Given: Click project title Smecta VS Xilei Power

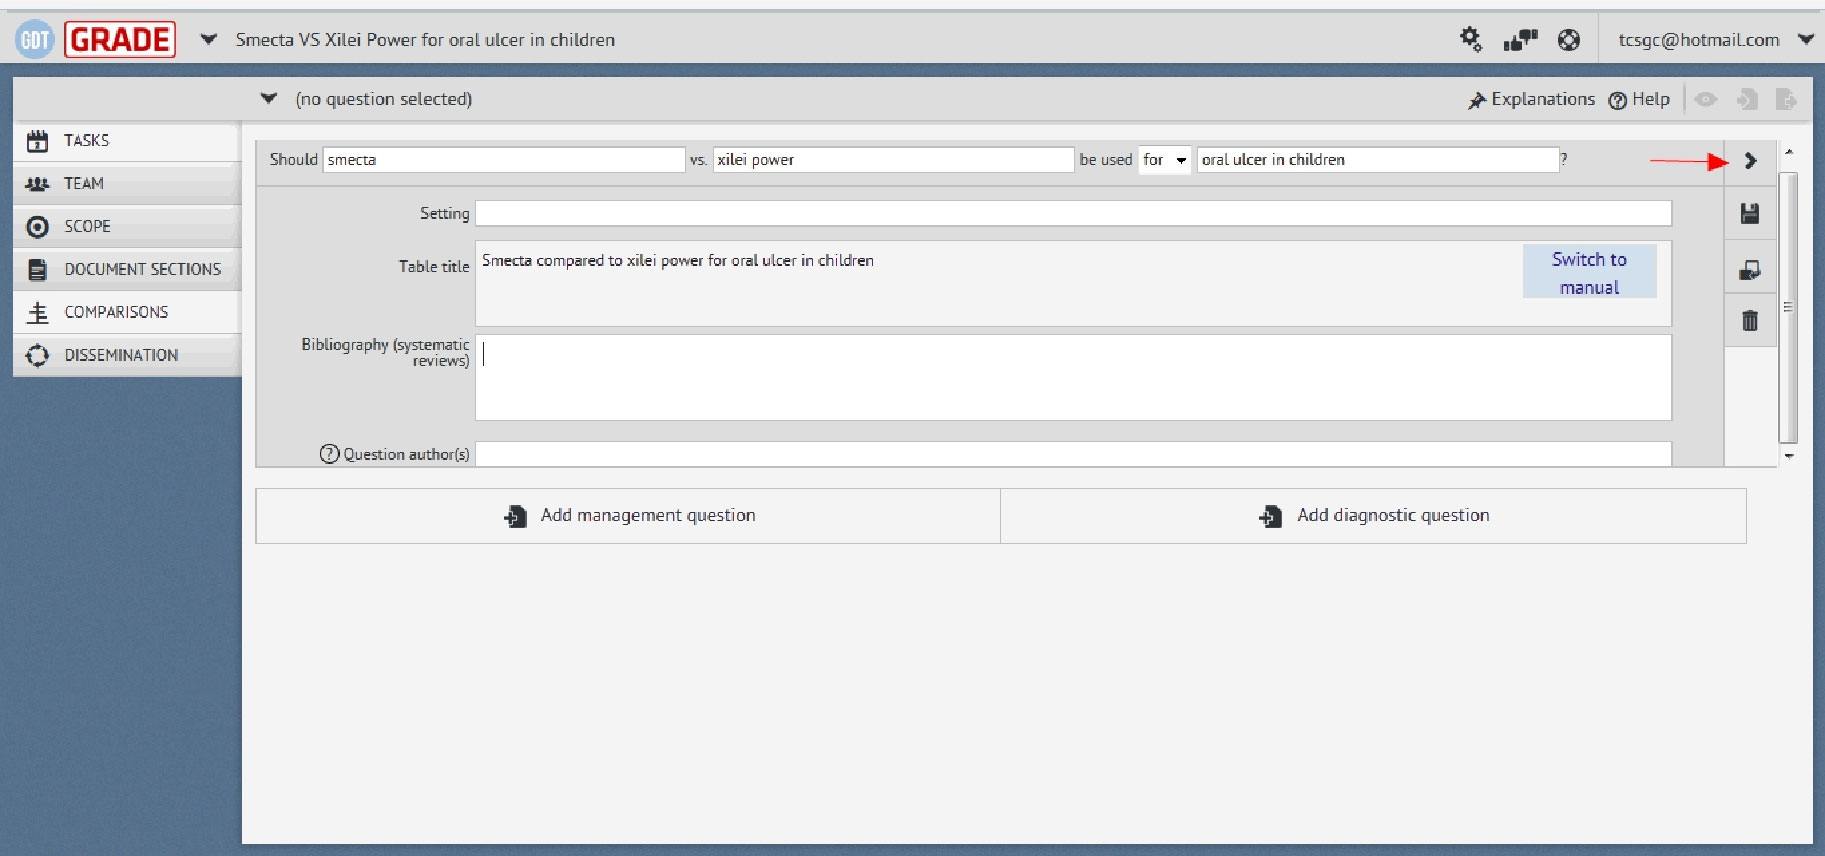Looking at the screenshot, I should tap(425, 40).
